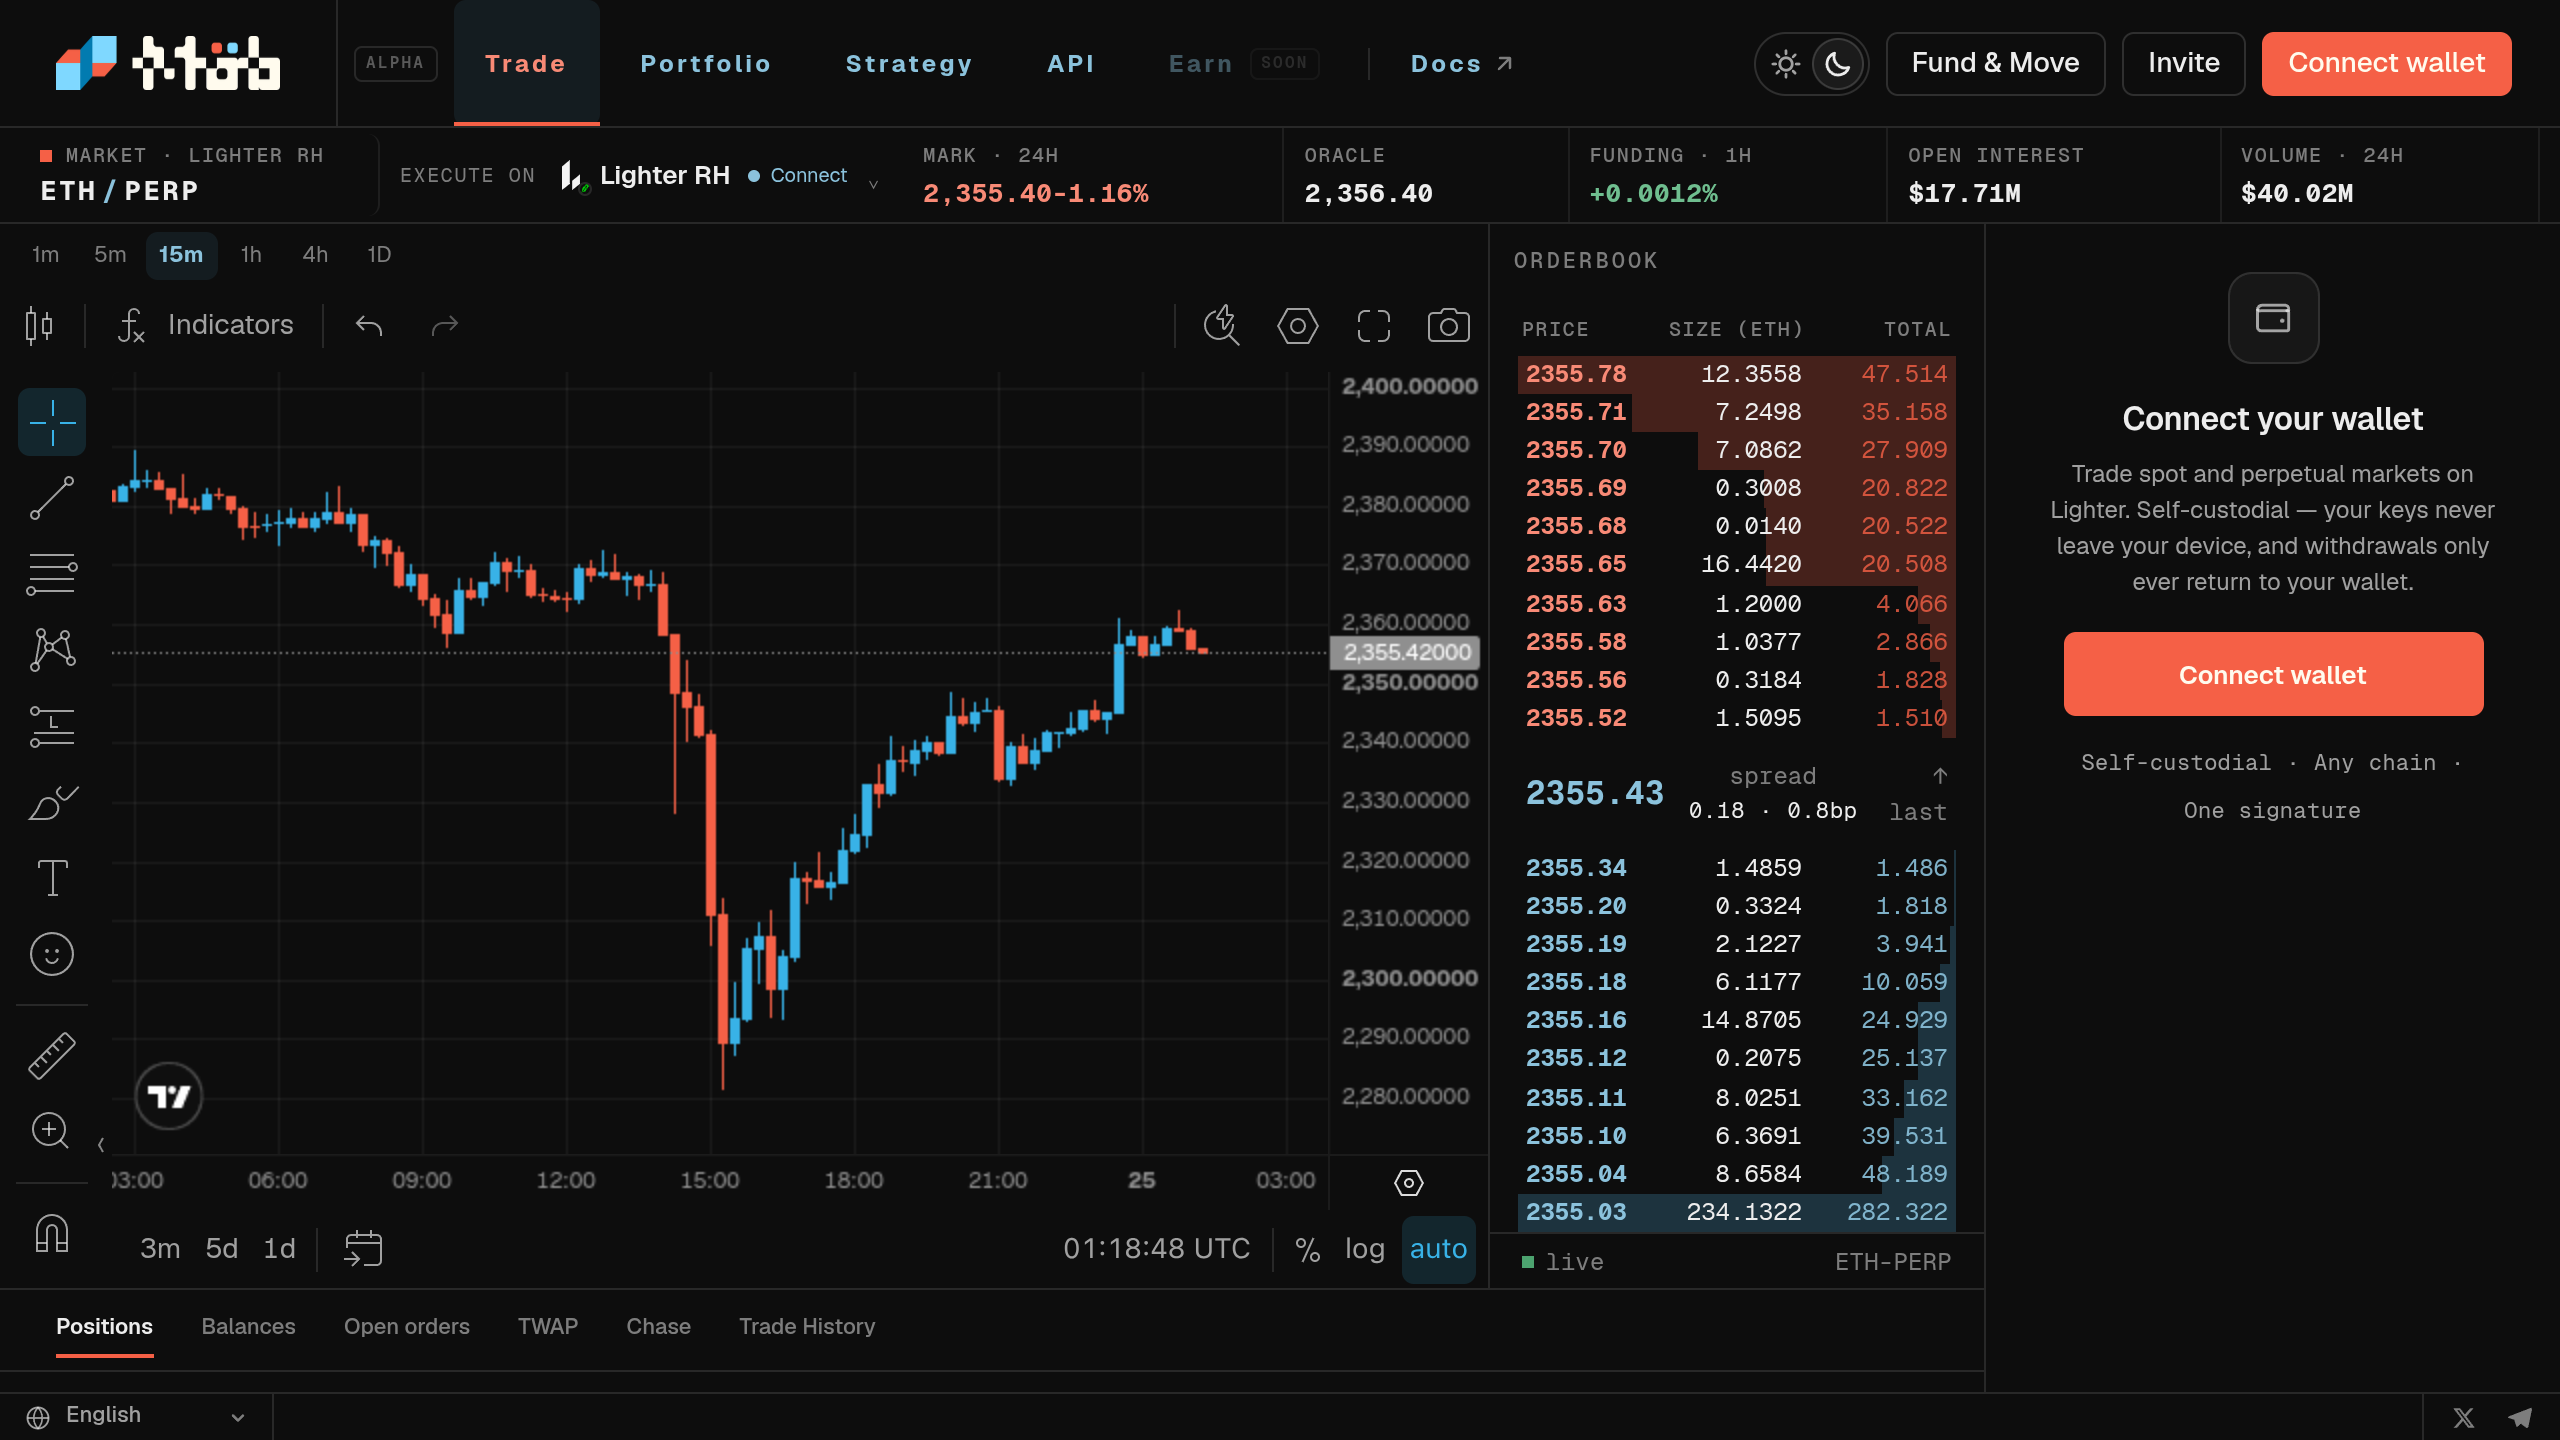This screenshot has height=1440, width=2560.
Task: Select the trend line drawing tool
Action: click(52, 498)
